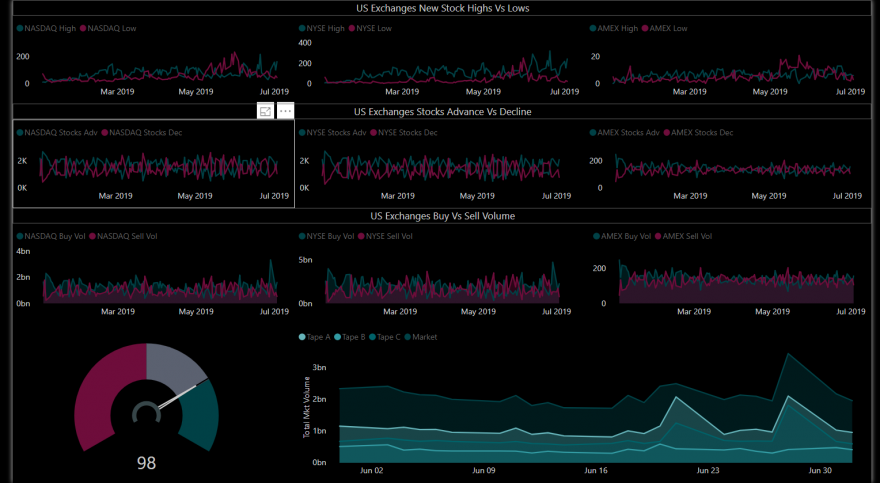The height and width of the screenshot is (483, 880).
Task: Click the gauge value 98
Action: point(146,463)
